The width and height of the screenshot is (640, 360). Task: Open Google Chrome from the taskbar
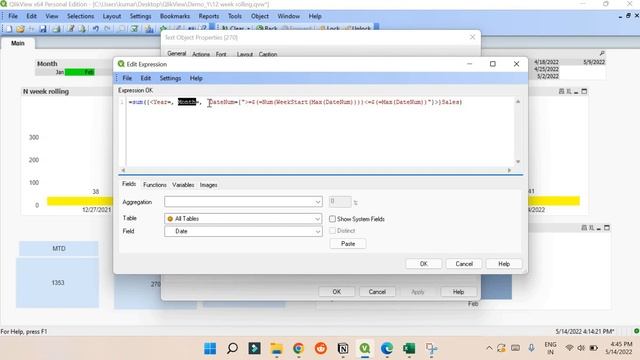[x=298, y=349]
